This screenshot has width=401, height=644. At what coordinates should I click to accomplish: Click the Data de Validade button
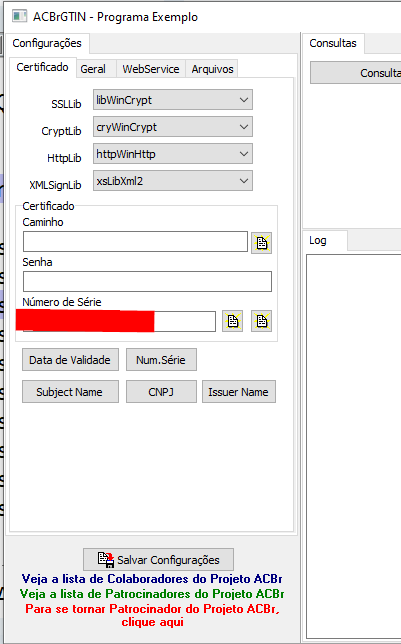[x=70, y=360]
